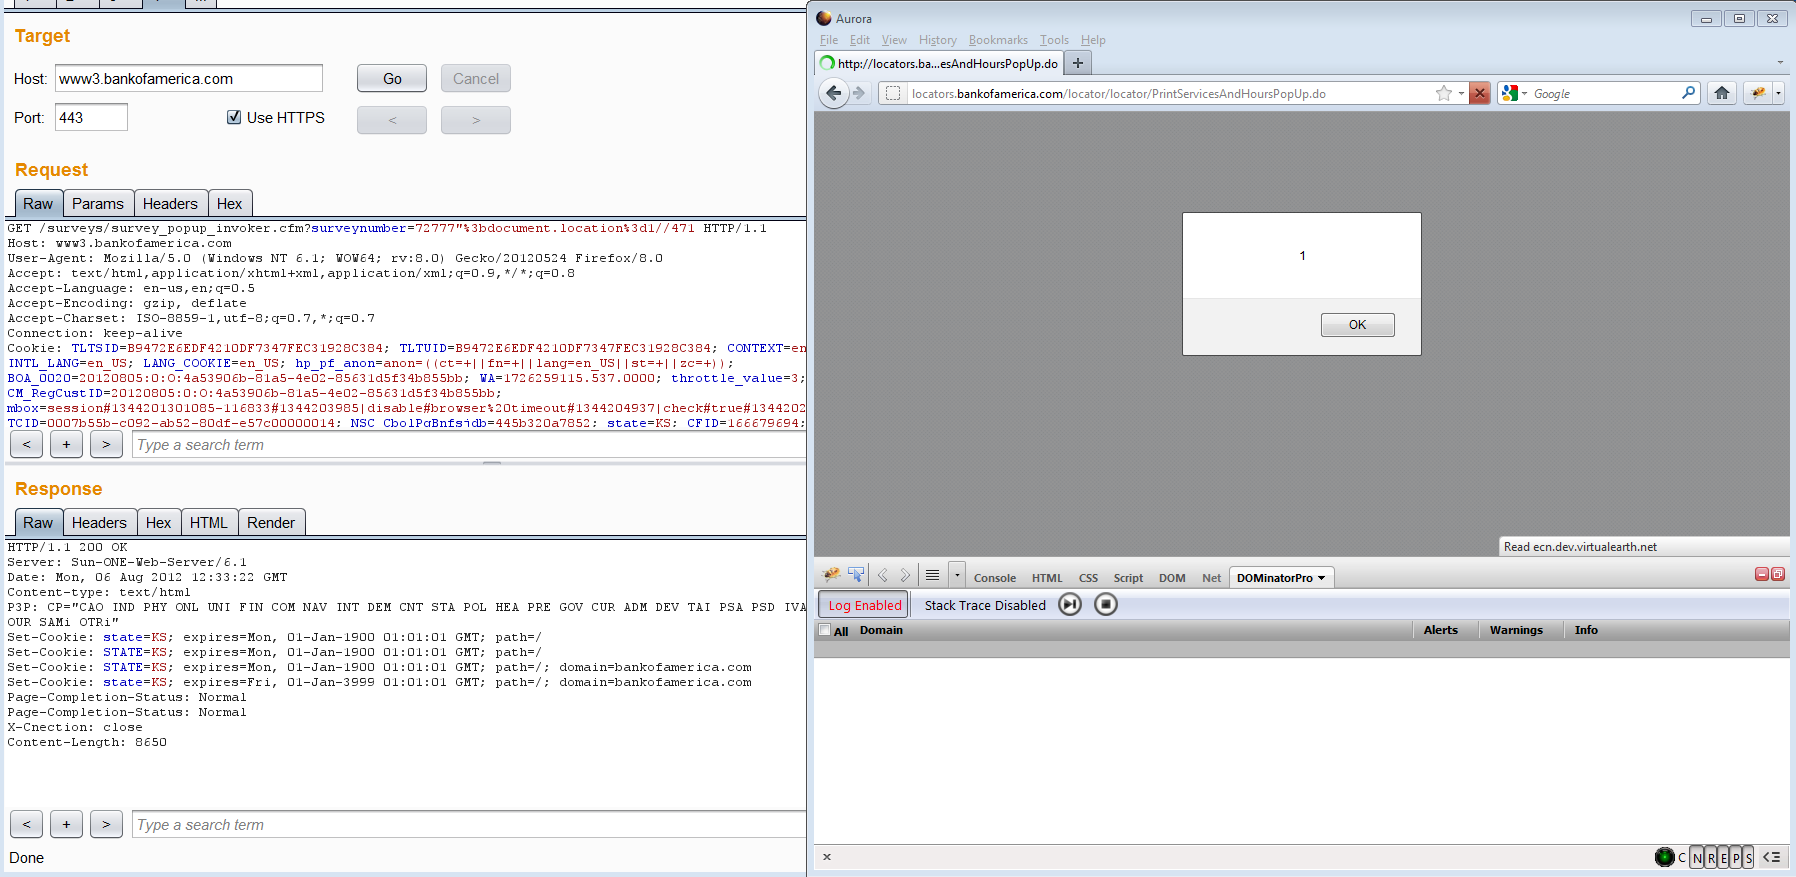1796x877 pixels.
Task: Open URL history dropdown arrow
Action: [x=1461, y=93]
